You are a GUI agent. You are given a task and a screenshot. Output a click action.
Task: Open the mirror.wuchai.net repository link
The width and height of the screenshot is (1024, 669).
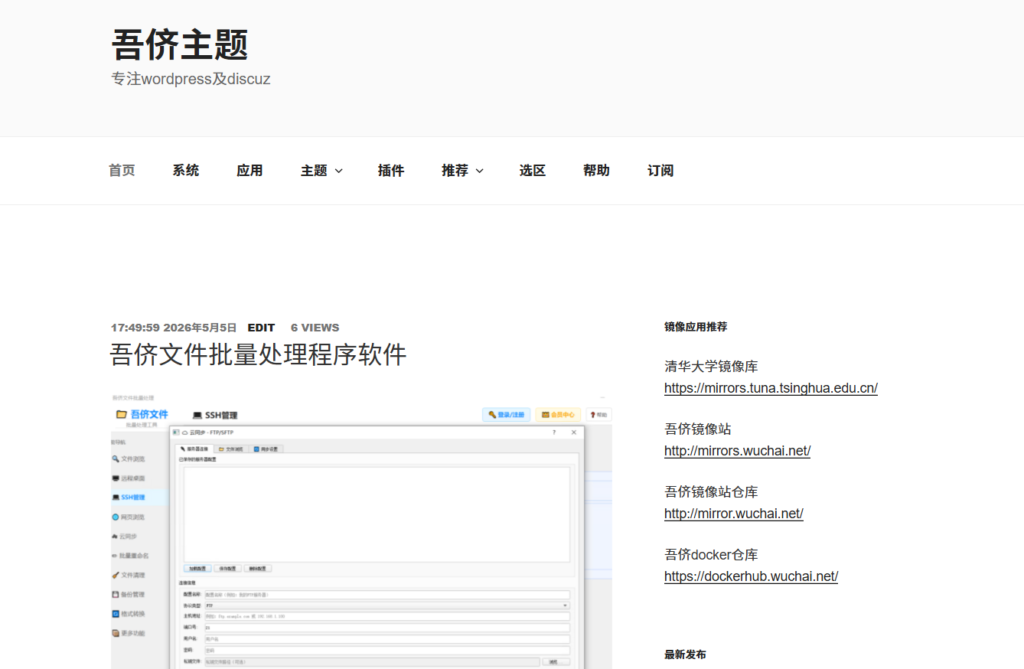[733, 514]
